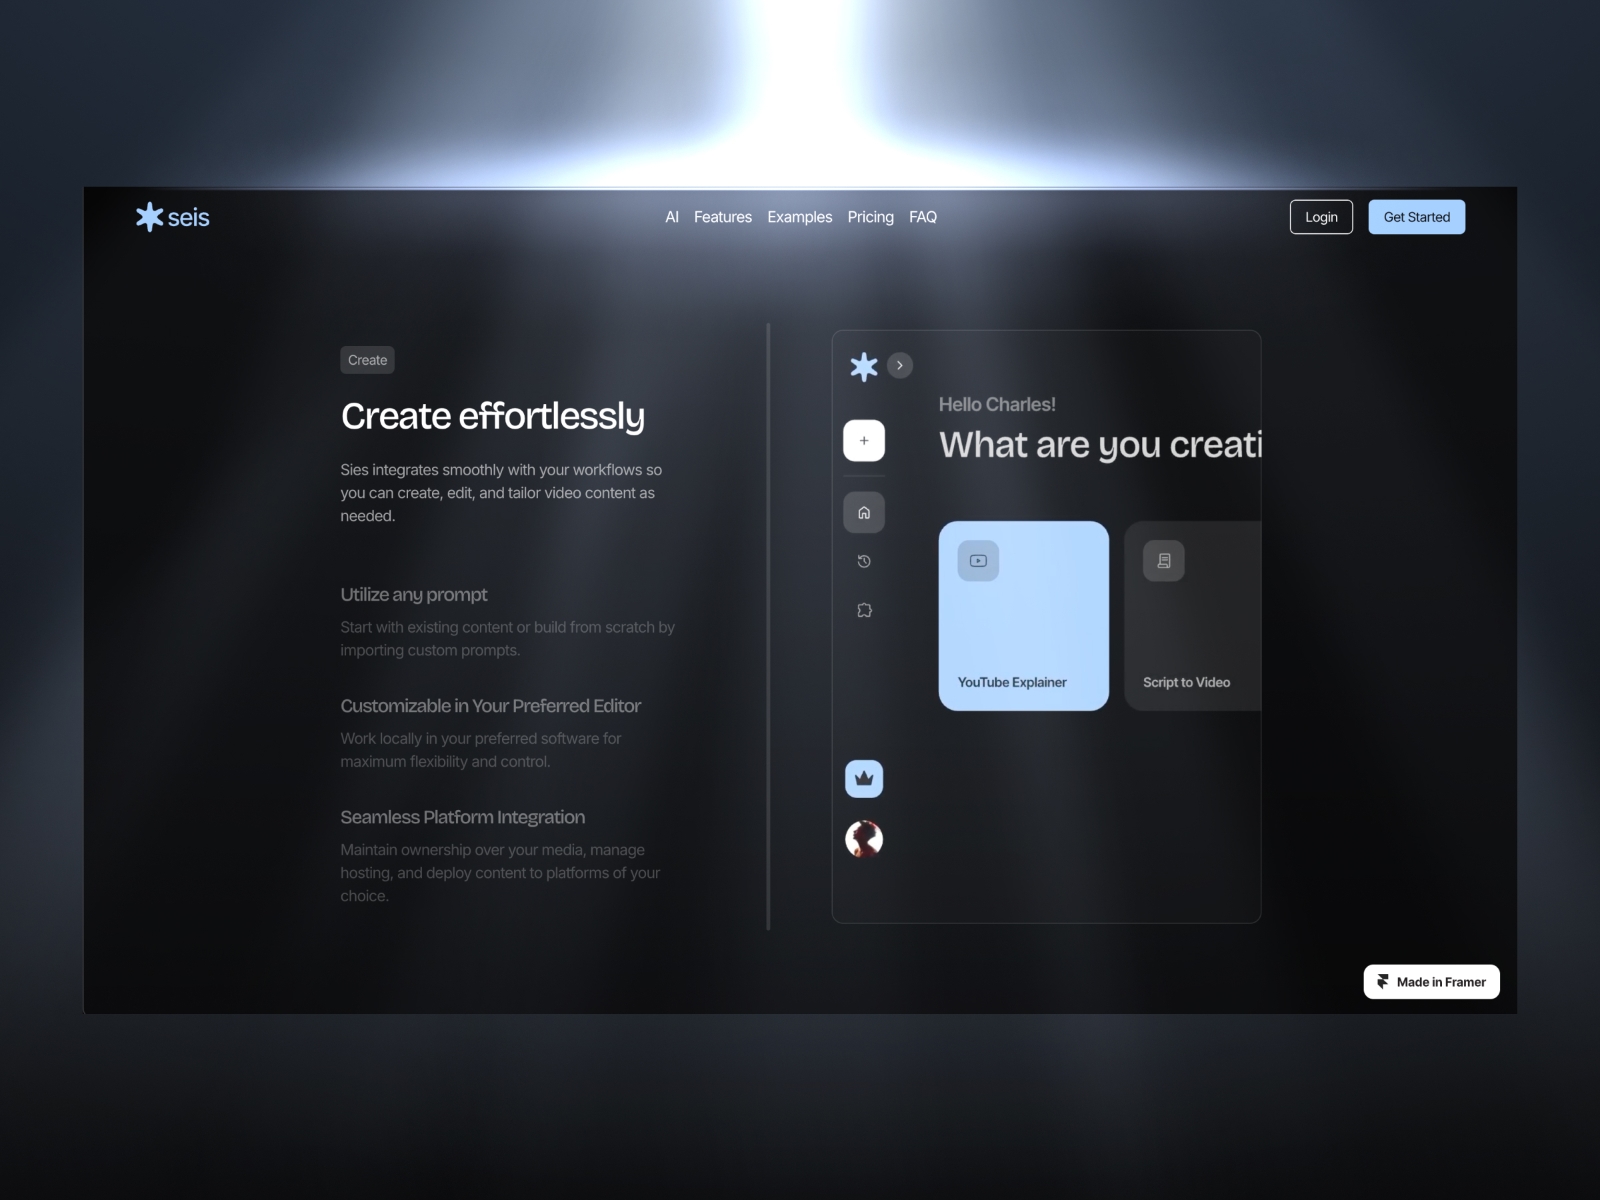Click the Login button
The height and width of the screenshot is (1200, 1600).
click(1321, 216)
